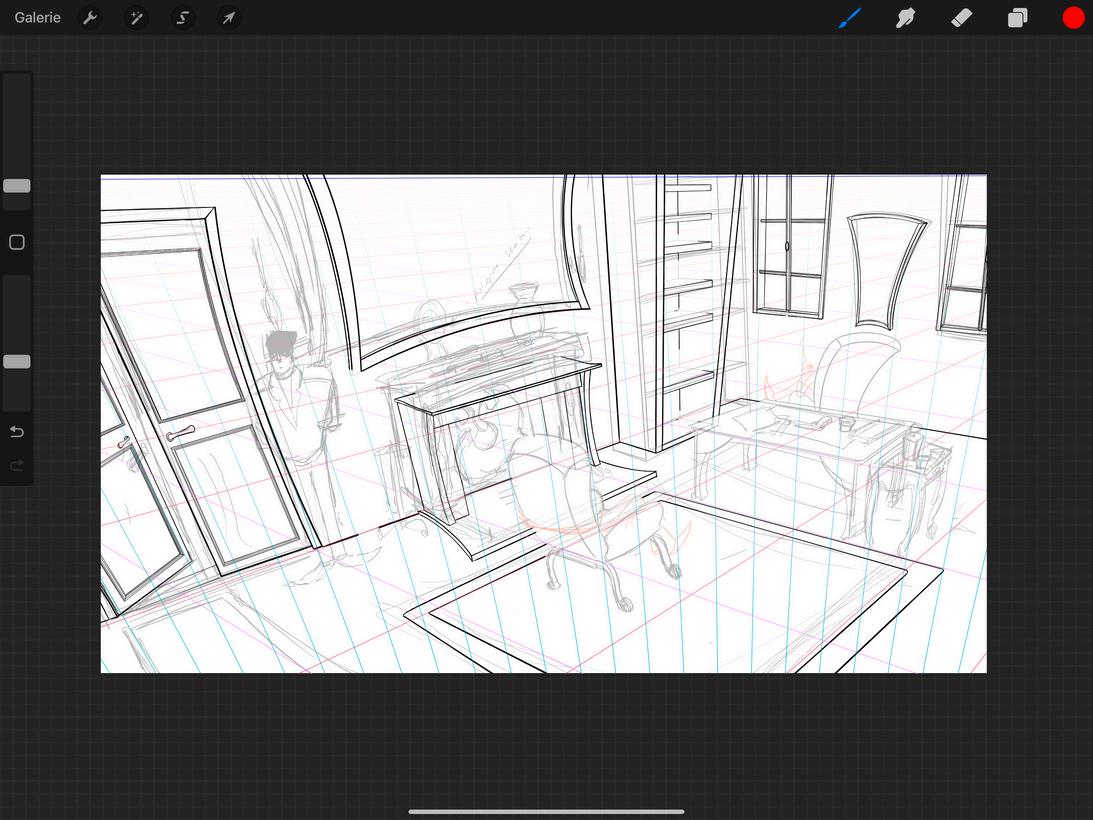Return to the Galerie view
The height and width of the screenshot is (820, 1093).
[38, 17]
